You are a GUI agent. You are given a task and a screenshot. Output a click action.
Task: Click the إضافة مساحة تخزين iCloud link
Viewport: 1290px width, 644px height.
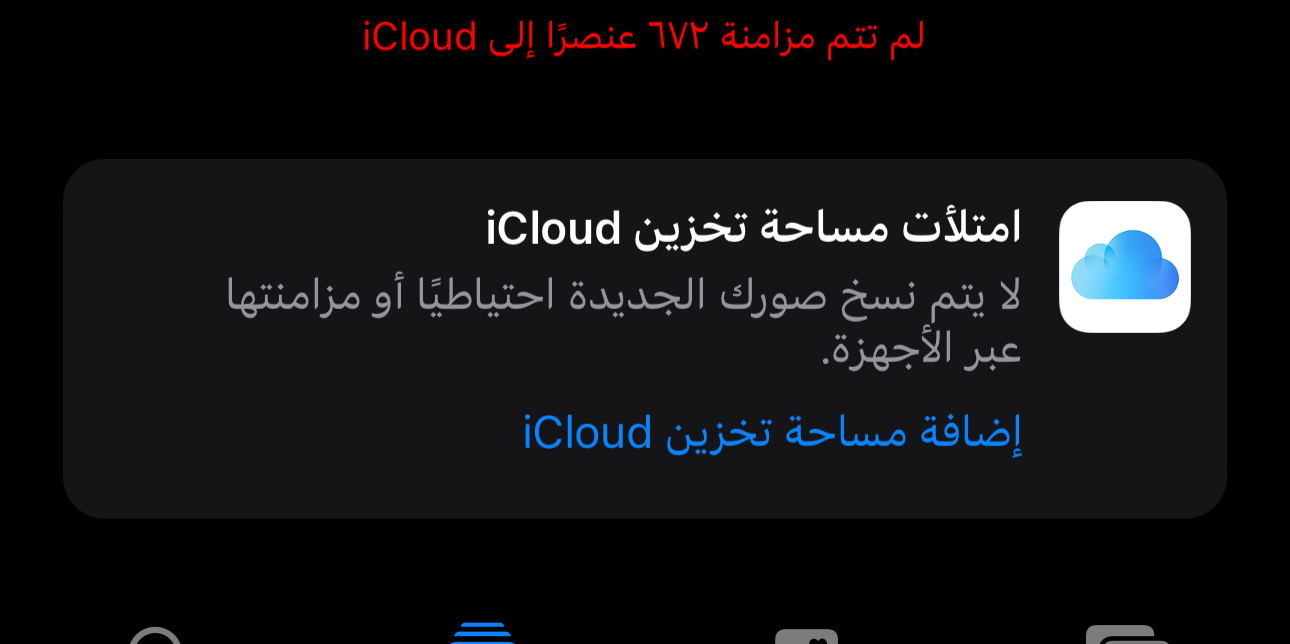772,432
